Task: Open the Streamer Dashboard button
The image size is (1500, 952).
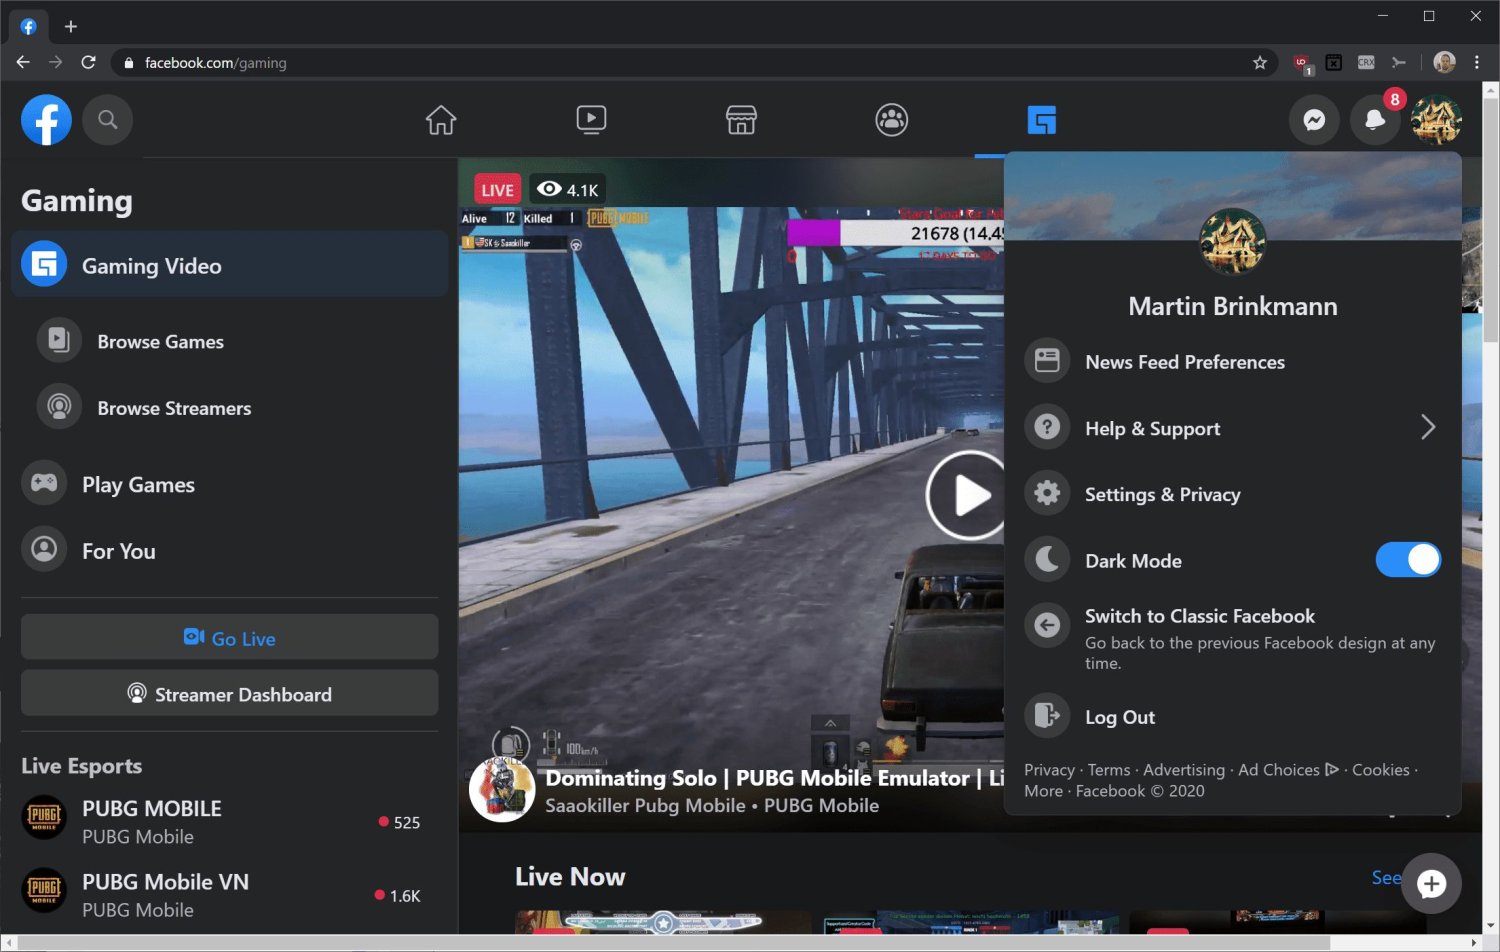Action: pos(230,694)
